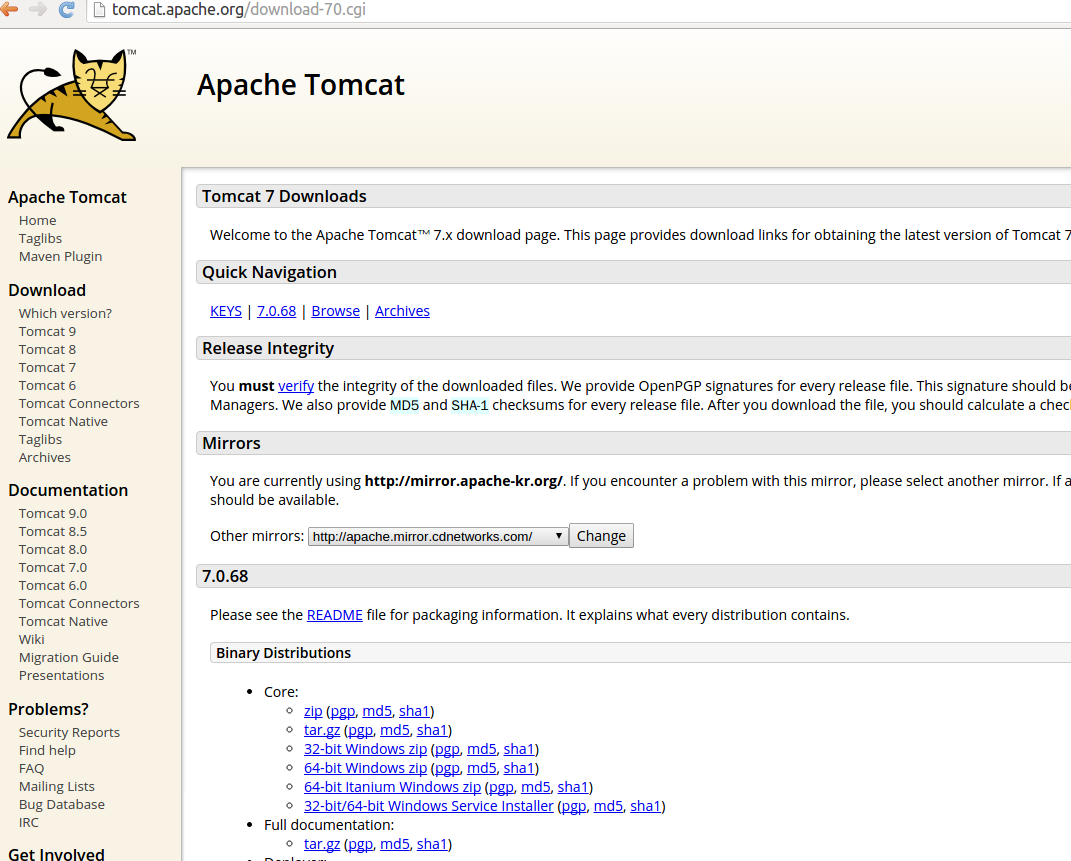Click the browser forward arrow
Screen dimensions: 1071x861
click(38, 9)
